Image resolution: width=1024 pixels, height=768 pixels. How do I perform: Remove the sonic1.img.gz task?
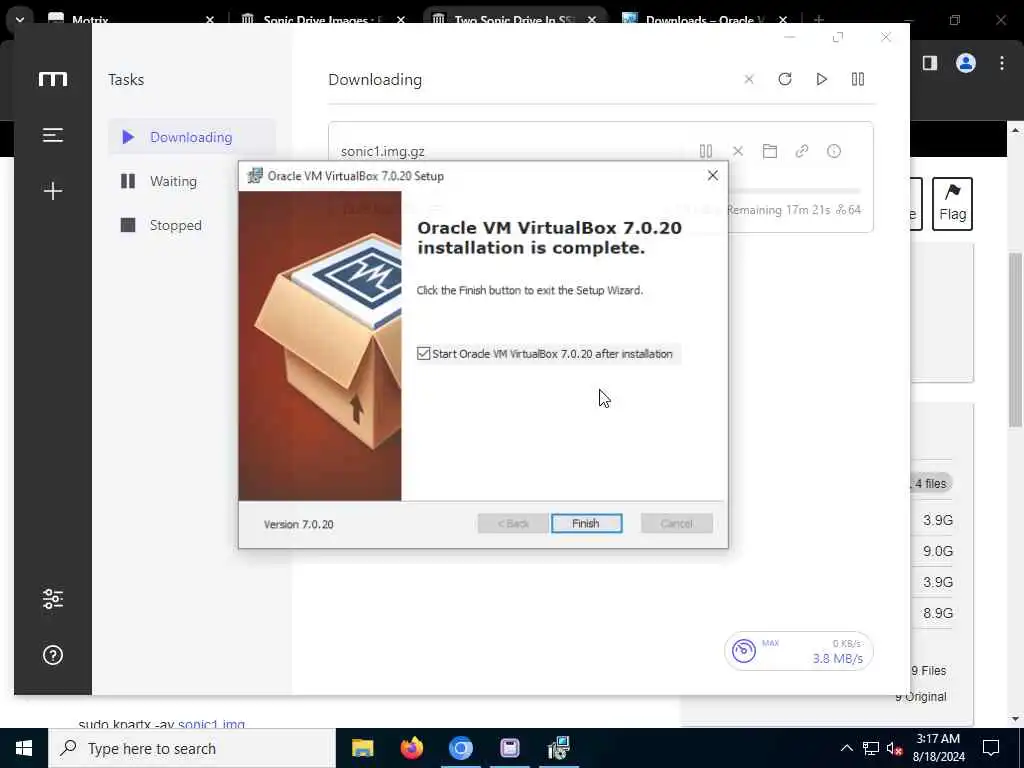tap(738, 152)
